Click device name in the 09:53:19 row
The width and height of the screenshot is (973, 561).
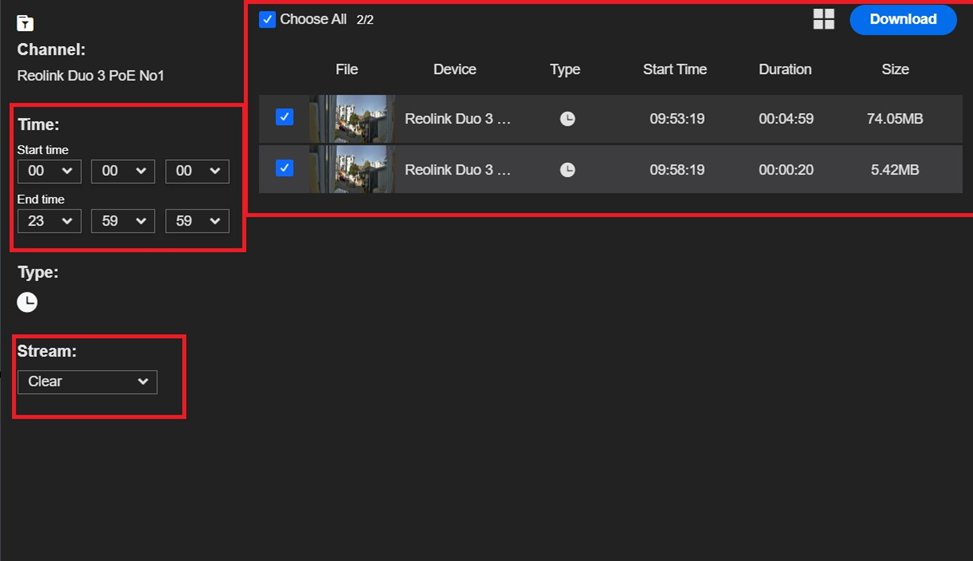pos(457,119)
